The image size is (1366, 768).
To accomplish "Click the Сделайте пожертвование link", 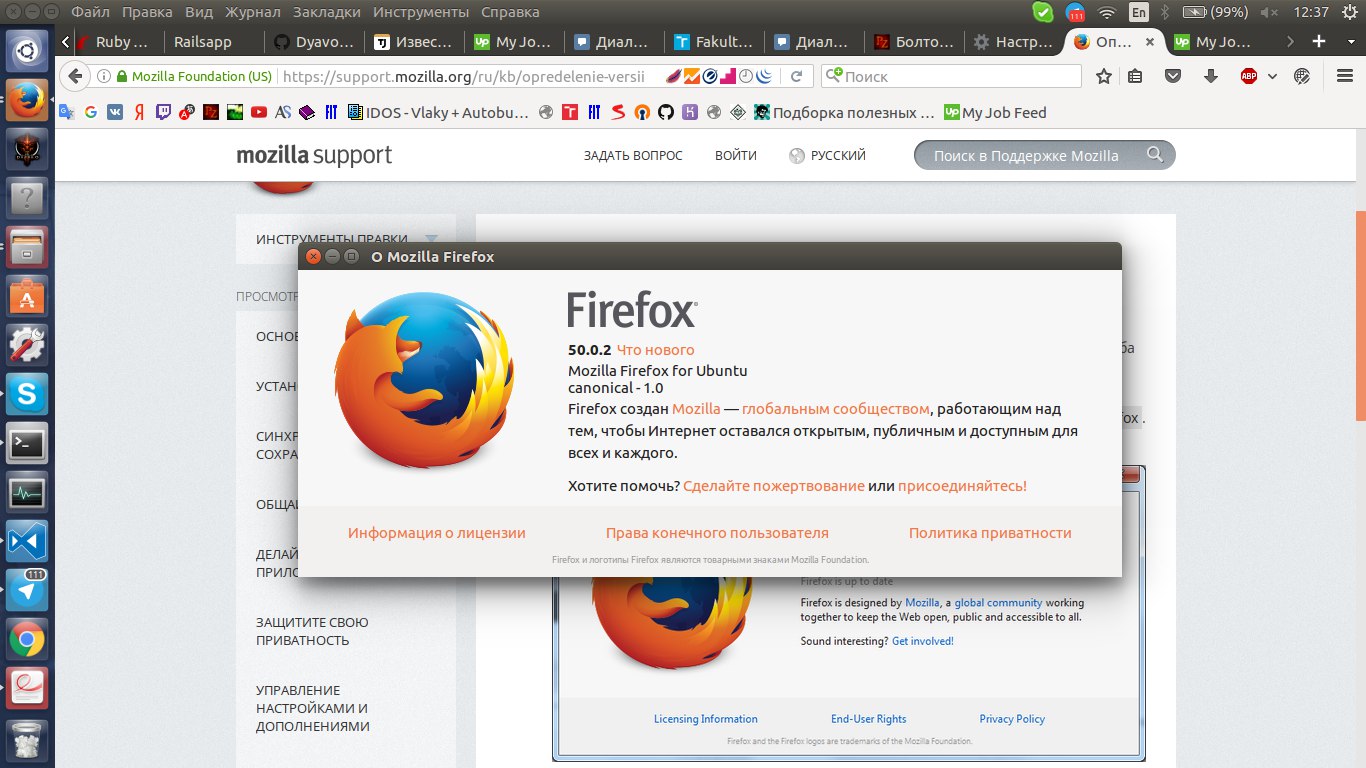I will [774, 486].
